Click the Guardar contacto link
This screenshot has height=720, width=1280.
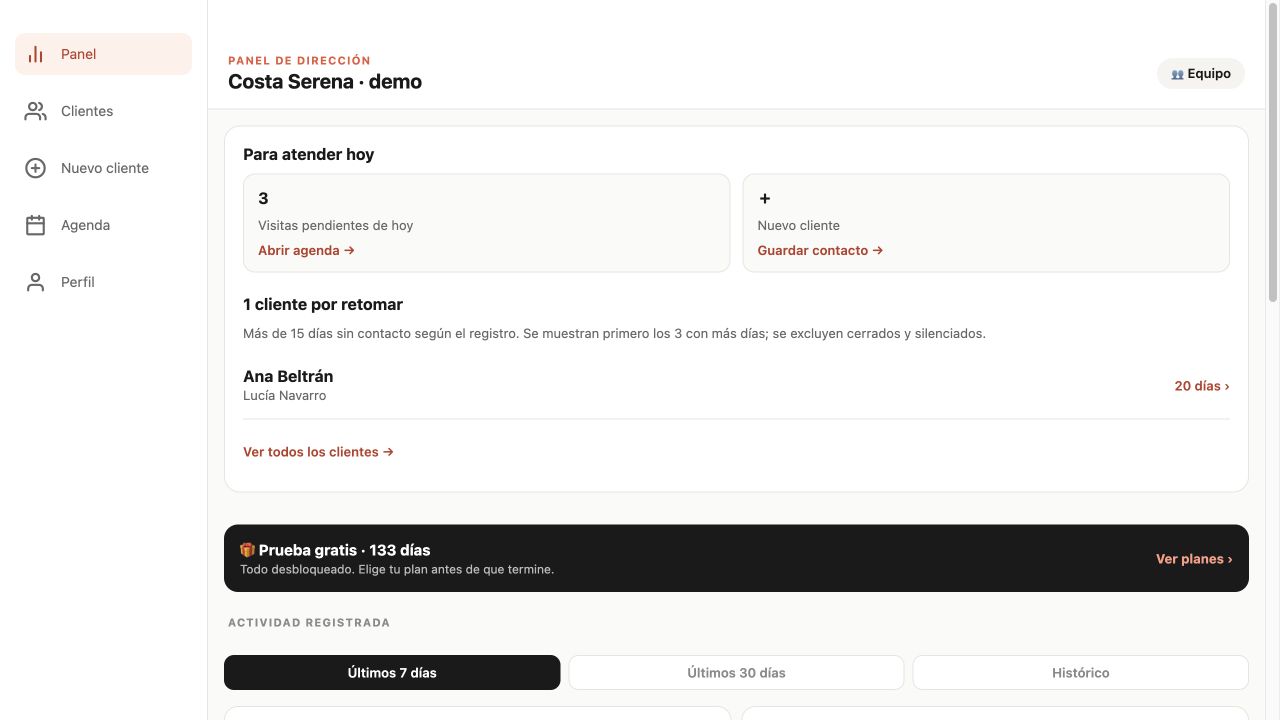pyautogui.click(x=820, y=250)
